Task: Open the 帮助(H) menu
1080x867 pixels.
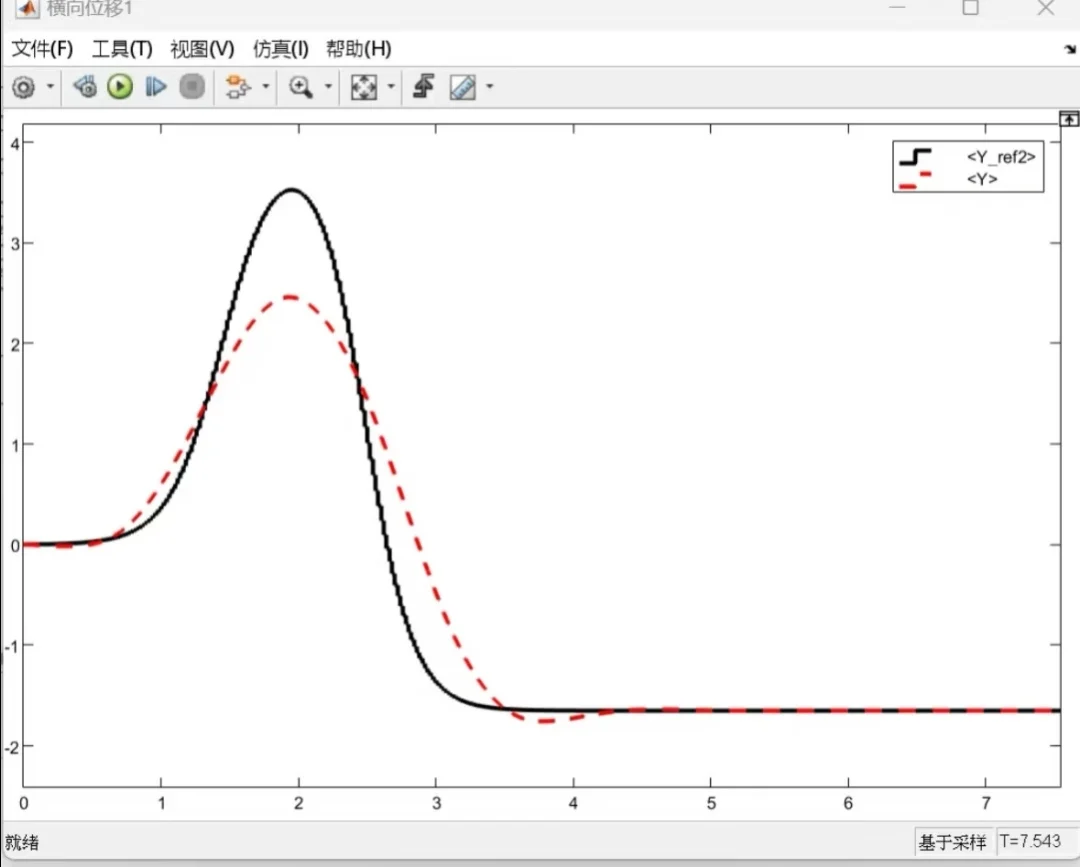Action: (358, 49)
